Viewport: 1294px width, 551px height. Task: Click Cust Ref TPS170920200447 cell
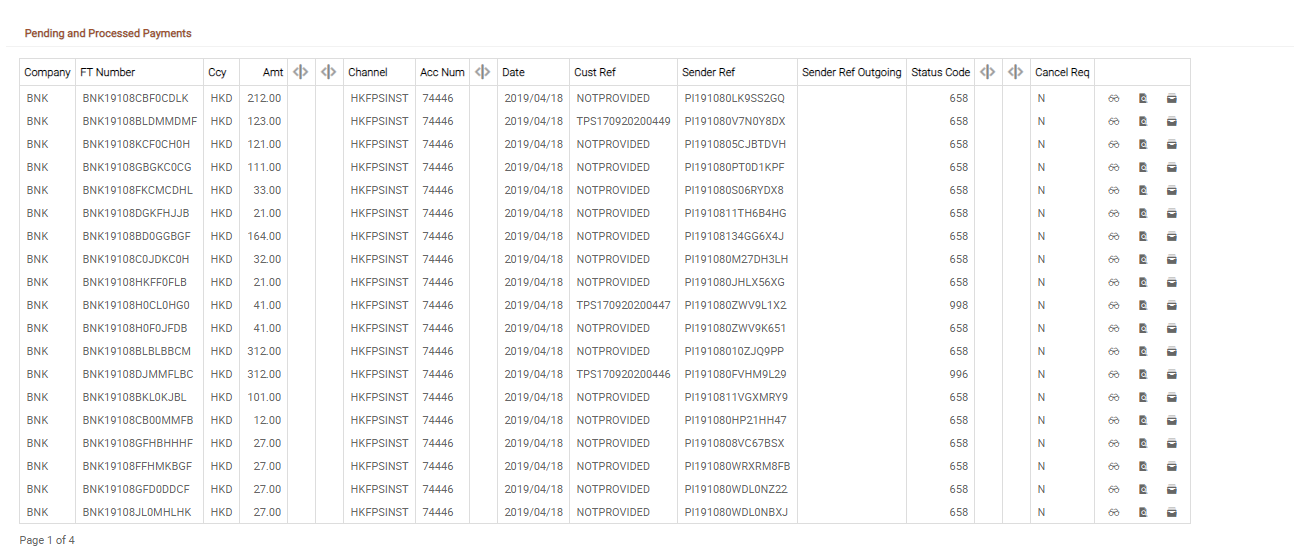coord(623,305)
